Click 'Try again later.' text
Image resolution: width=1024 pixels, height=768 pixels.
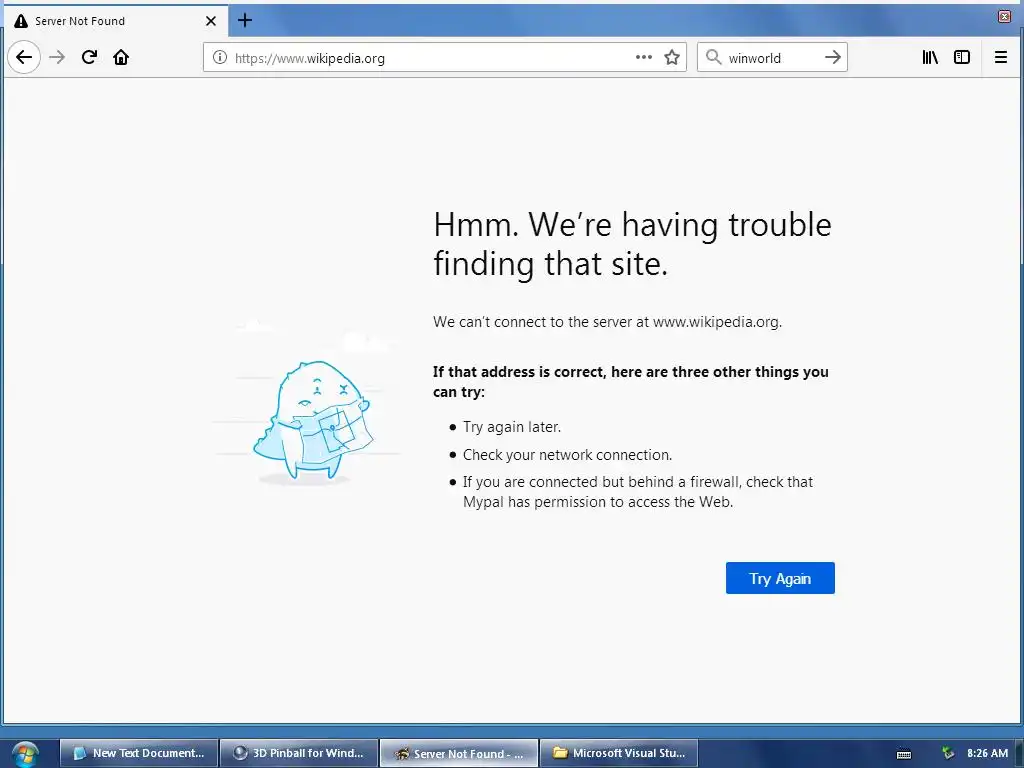coord(512,426)
